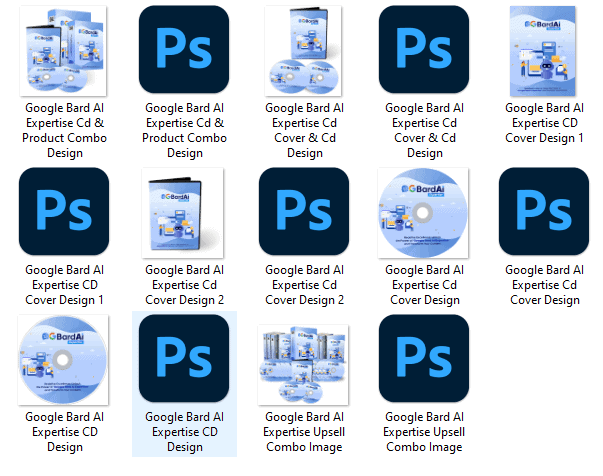Select the Photoshop icon for Cd Cover & Cd Design
Viewport: 603px width, 476px height.
pyautogui.click(x=424, y=49)
